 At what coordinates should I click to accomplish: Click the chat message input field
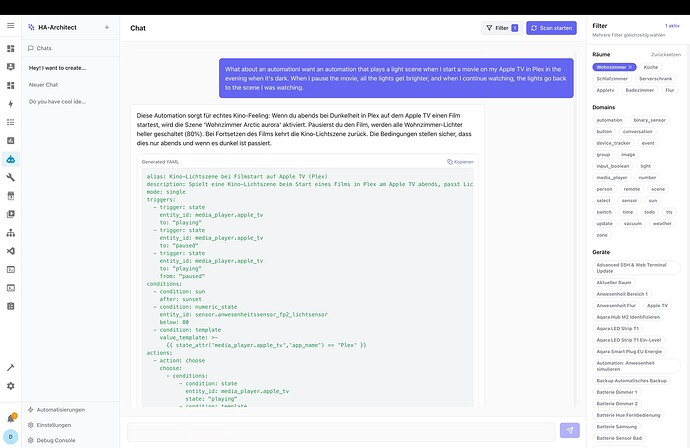point(340,430)
